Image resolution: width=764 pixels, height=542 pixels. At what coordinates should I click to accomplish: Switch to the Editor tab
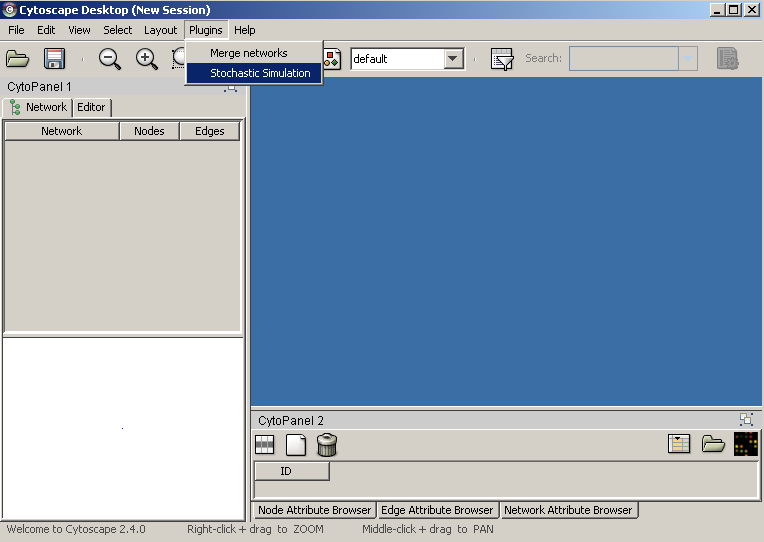pos(92,107)
